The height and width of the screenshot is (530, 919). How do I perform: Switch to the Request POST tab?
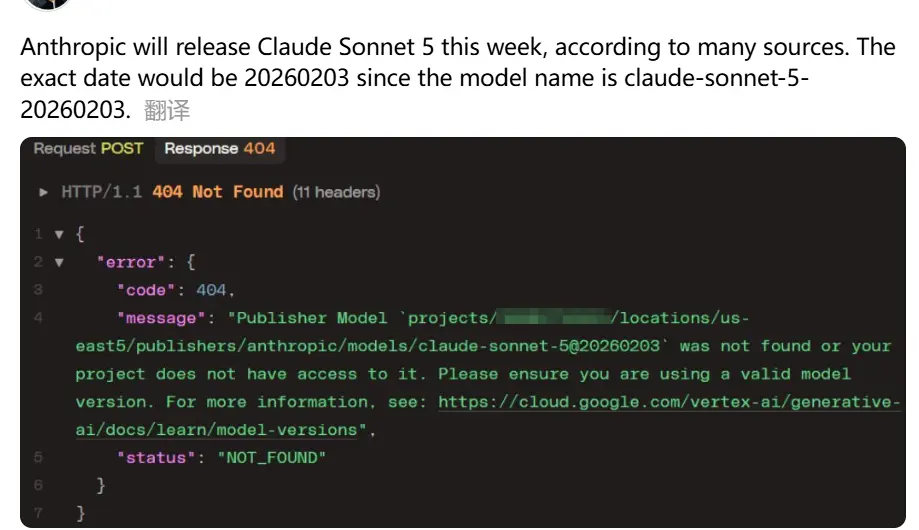pos(88,149)
